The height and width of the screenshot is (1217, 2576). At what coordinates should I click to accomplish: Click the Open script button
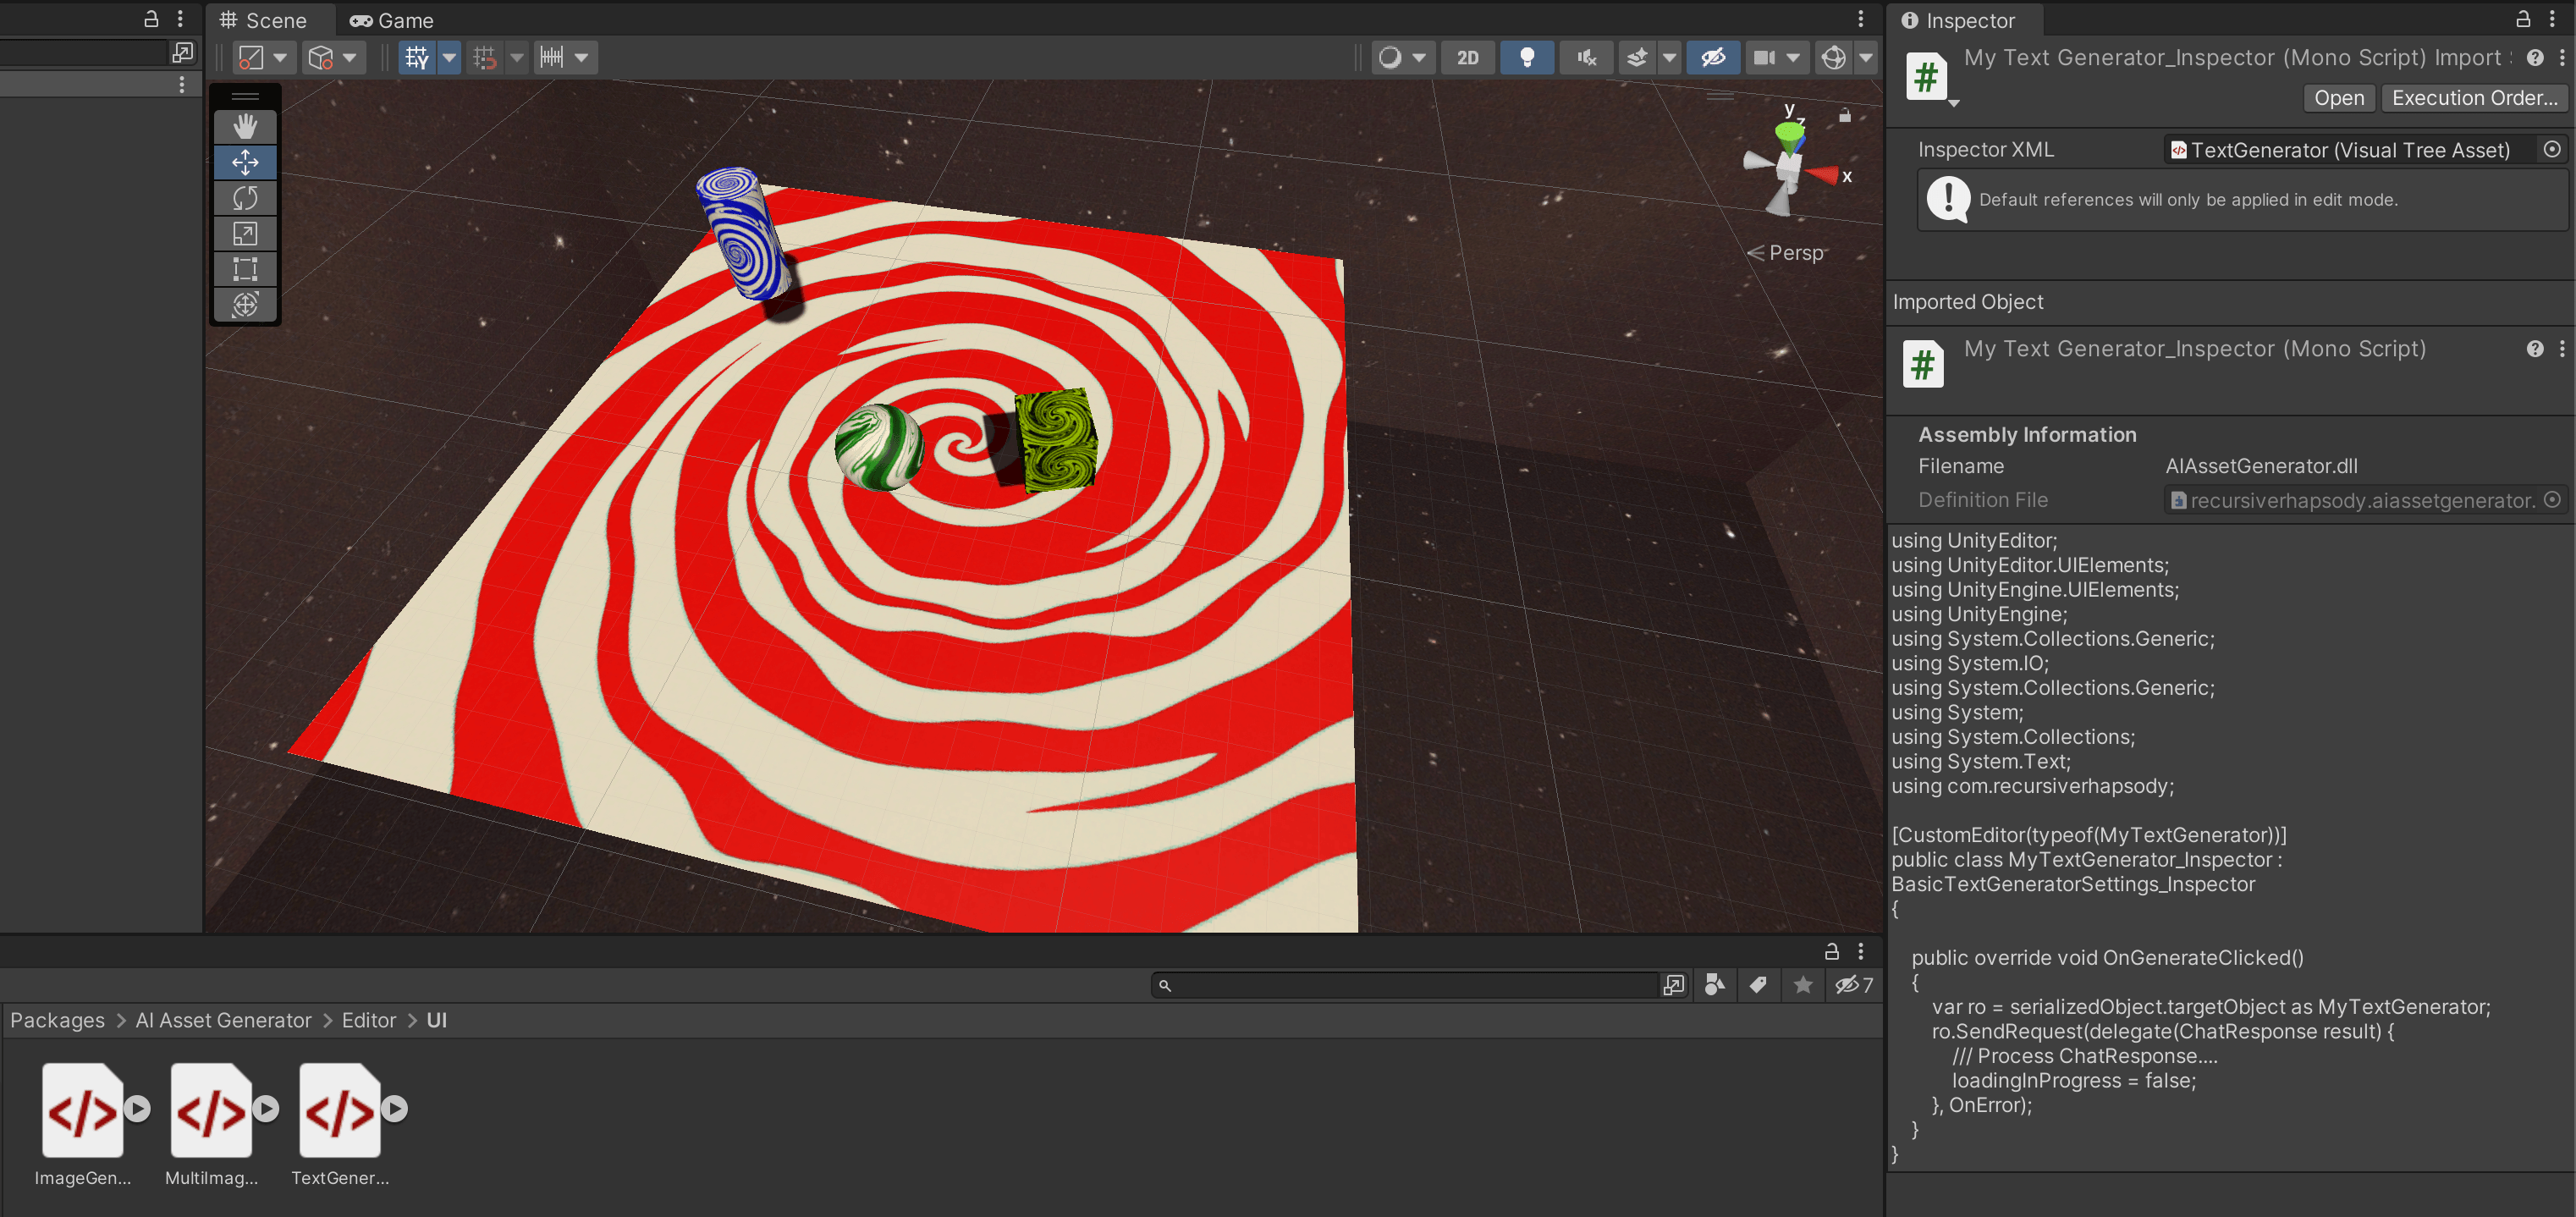2338,98
